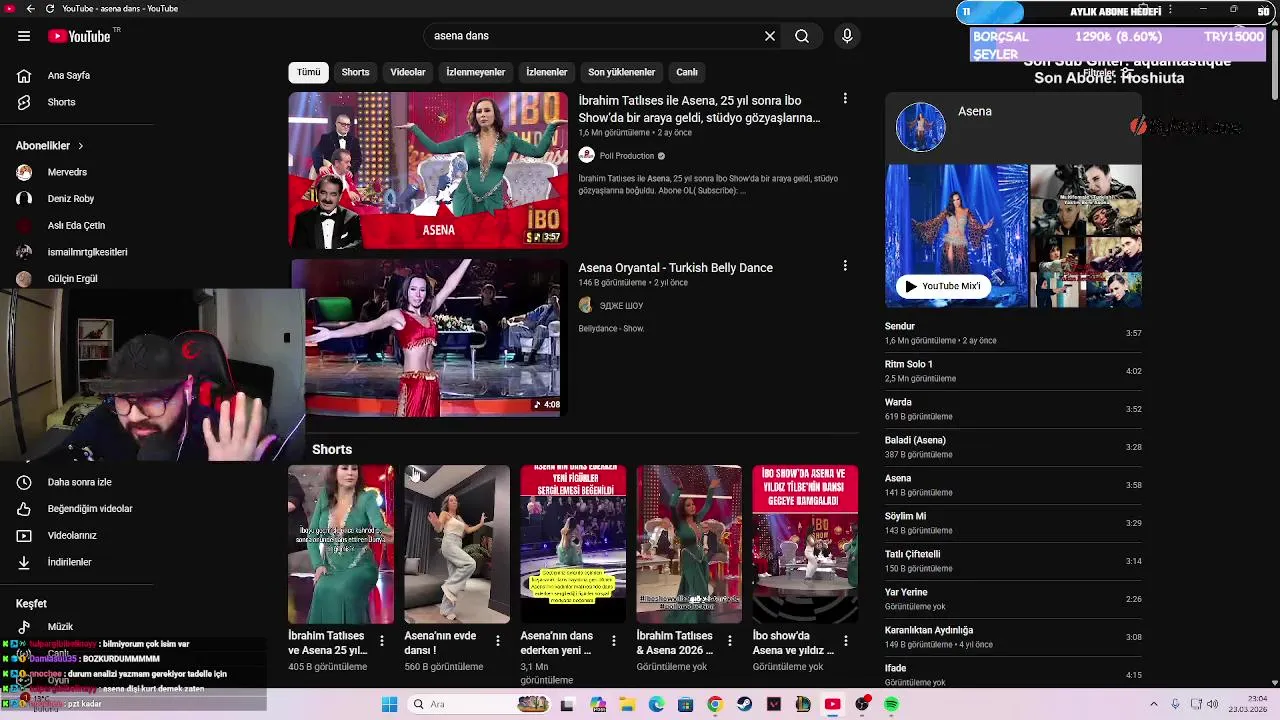1280x720 pixels.
Task: Open Deniz Roby subscription channel
Action: (x=70, y=199)
